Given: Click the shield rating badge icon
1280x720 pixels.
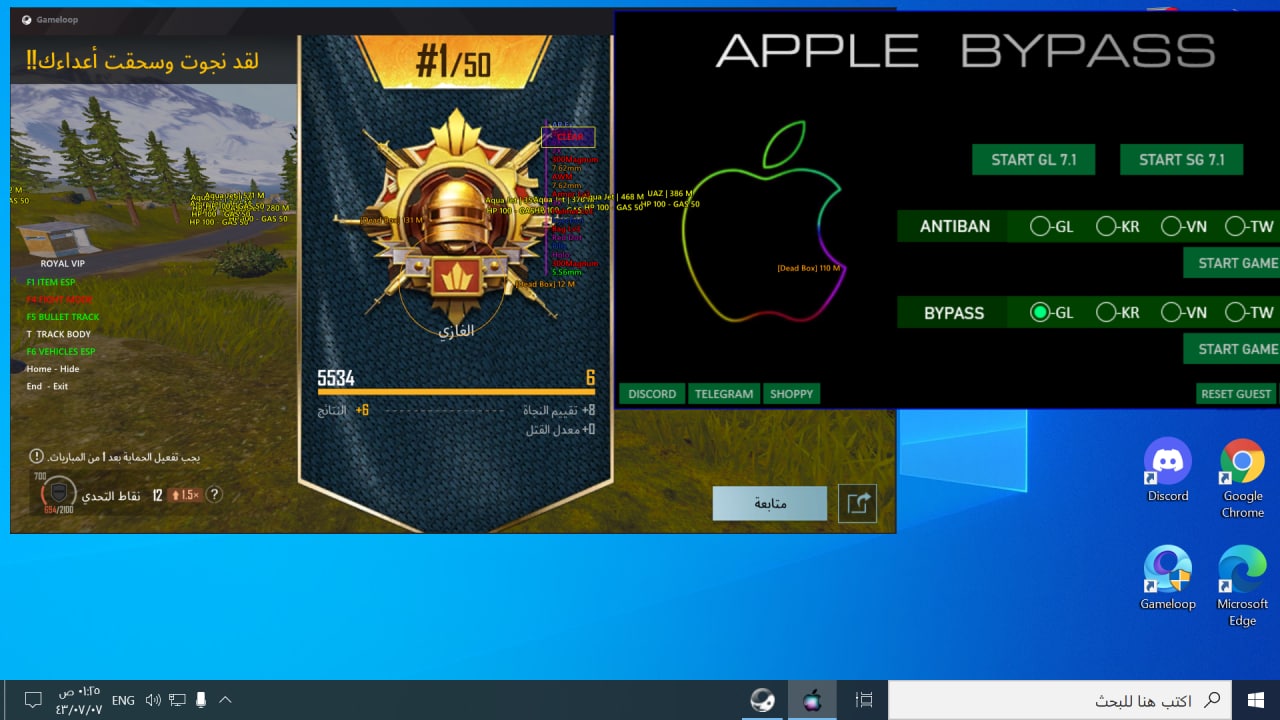Looking at the screenshot, I should click(59, 492).
